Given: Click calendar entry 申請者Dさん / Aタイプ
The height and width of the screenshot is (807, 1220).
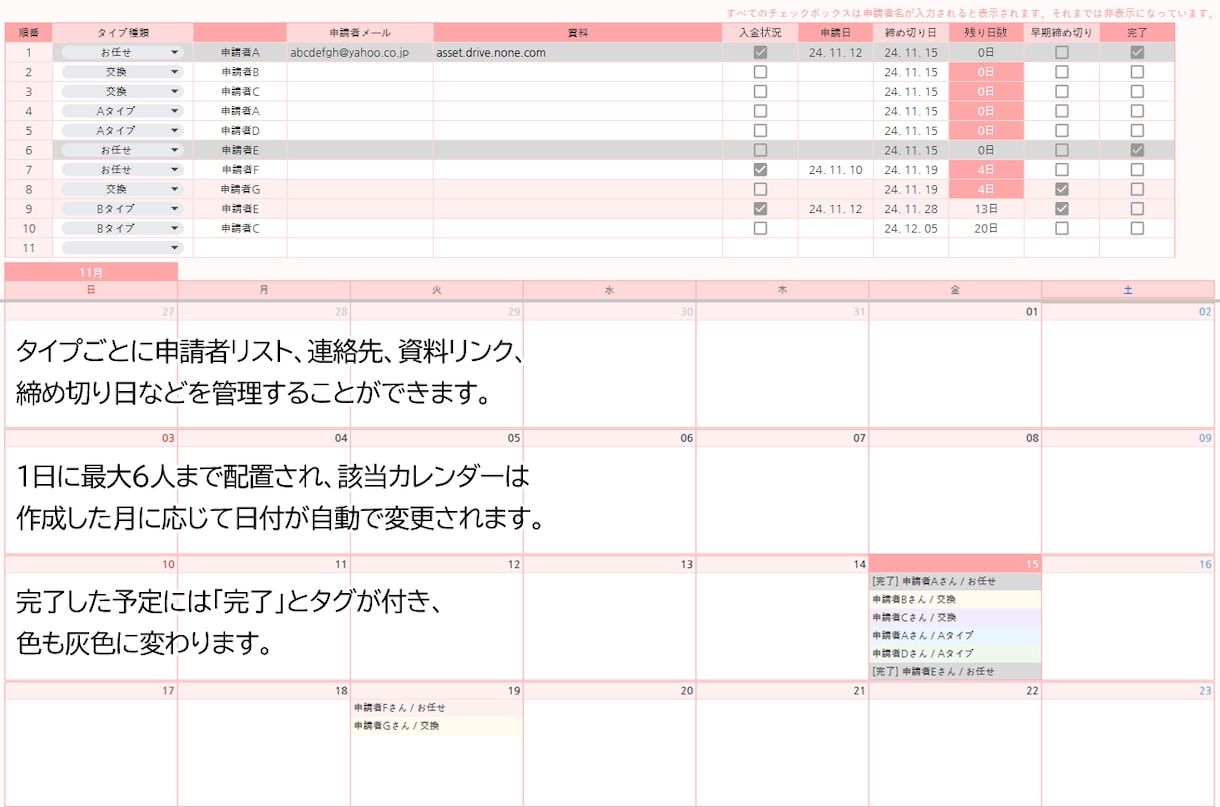Looking at the screenshot, I should [955, 653].
